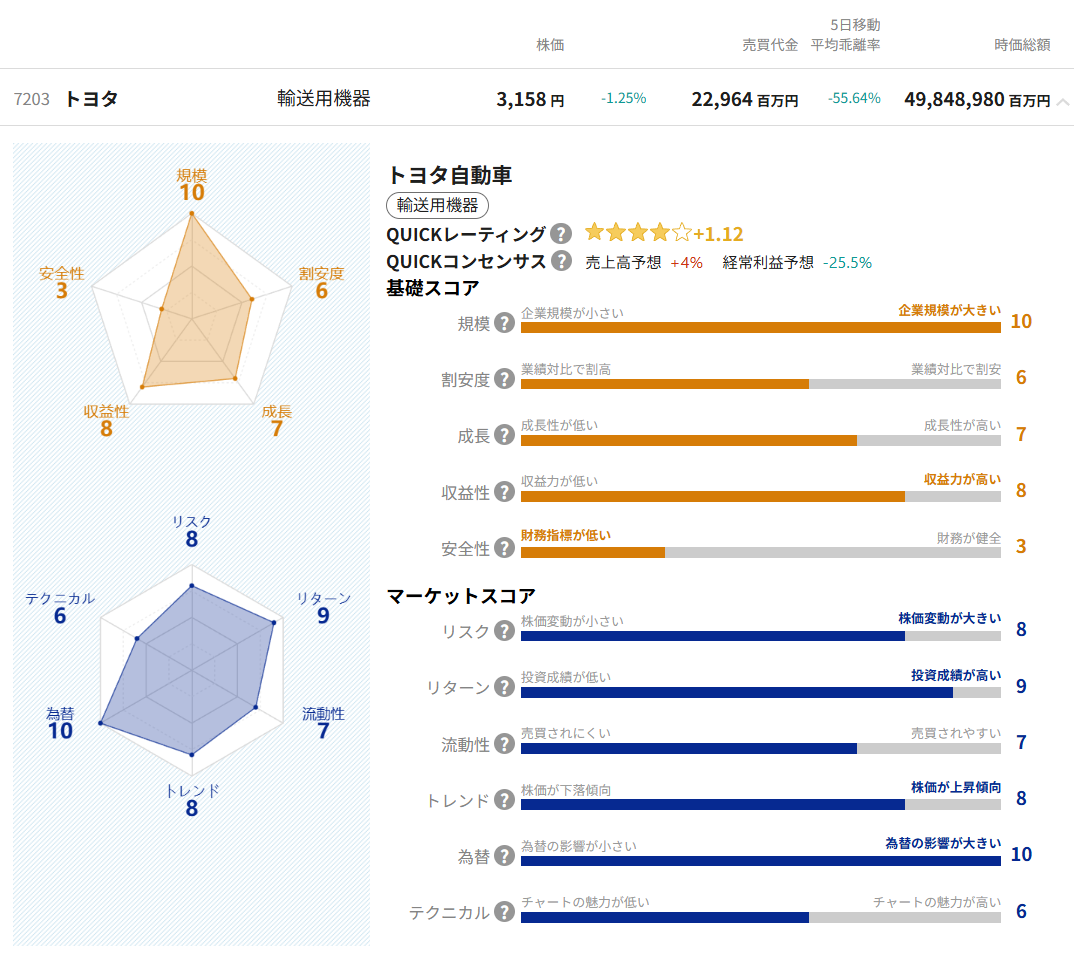The image size is (1074, 959).
Task: Click the リスク help icon under マーケットスコア
Action: click(x=505, y=632)
